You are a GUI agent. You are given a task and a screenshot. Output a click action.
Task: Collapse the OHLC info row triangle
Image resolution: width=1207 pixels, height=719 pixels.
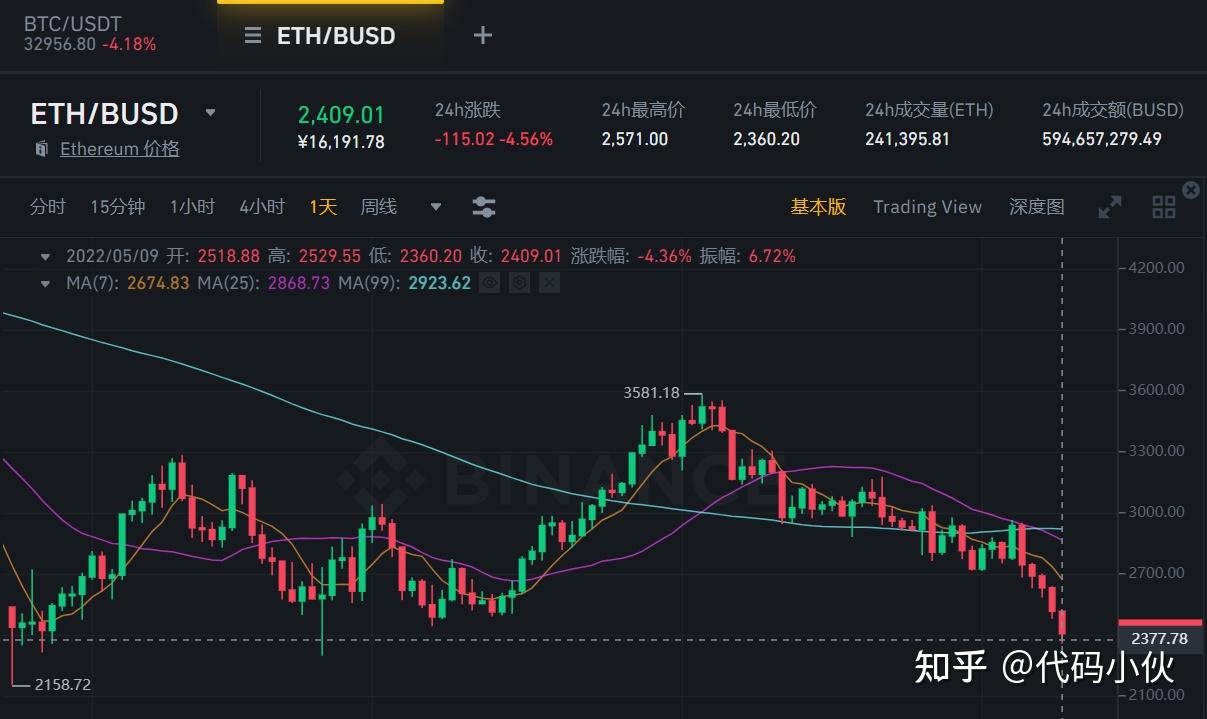(45, 256)
